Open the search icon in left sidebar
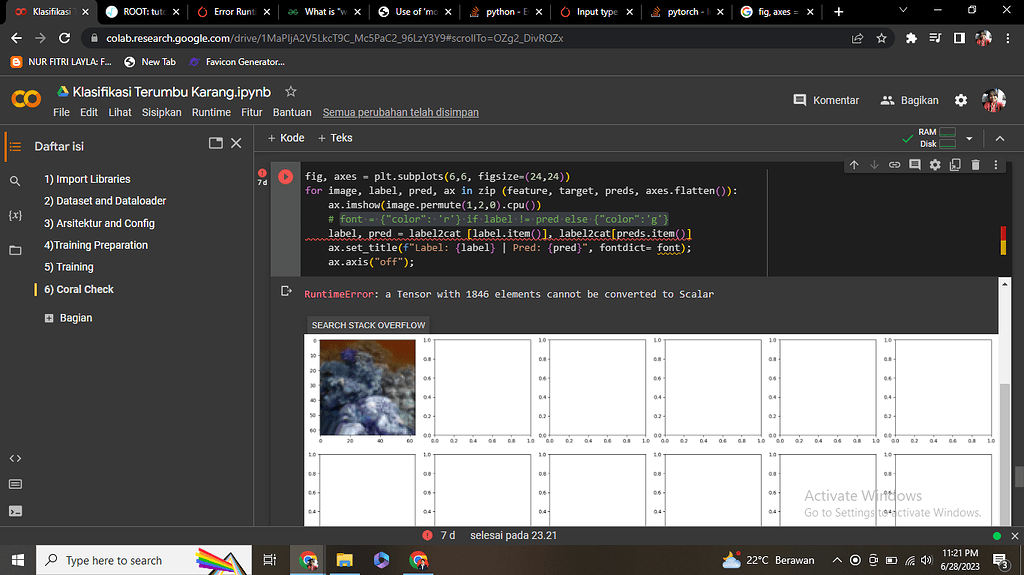 (15, 181)
